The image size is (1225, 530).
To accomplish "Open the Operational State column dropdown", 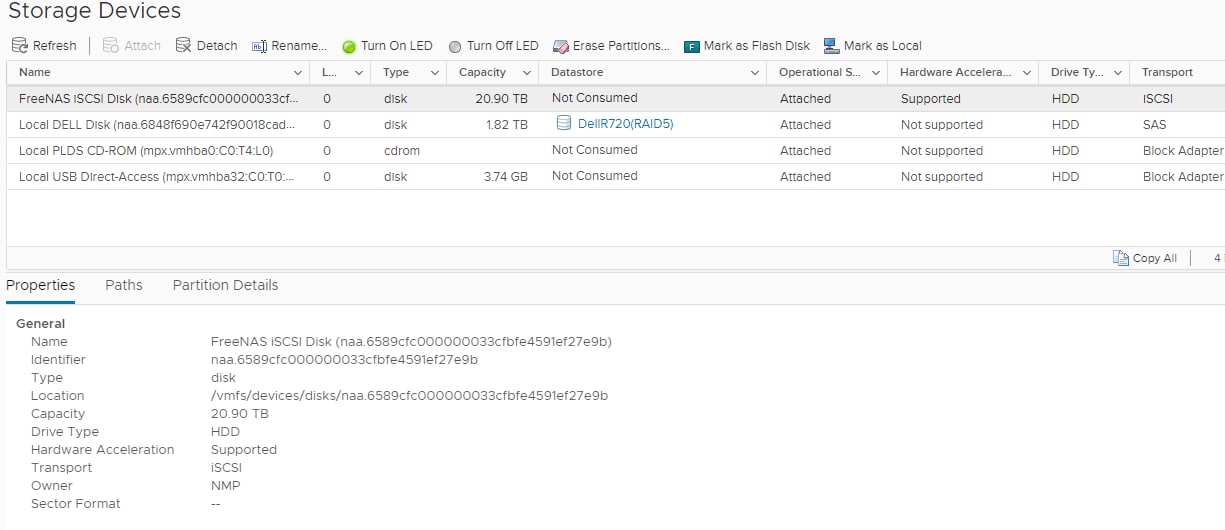I will [x=876, y=73].
